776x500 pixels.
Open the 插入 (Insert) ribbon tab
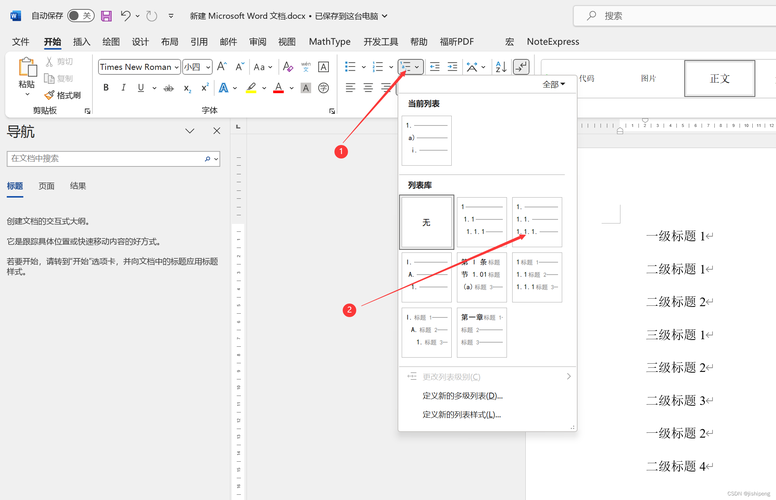coord(82,42)
